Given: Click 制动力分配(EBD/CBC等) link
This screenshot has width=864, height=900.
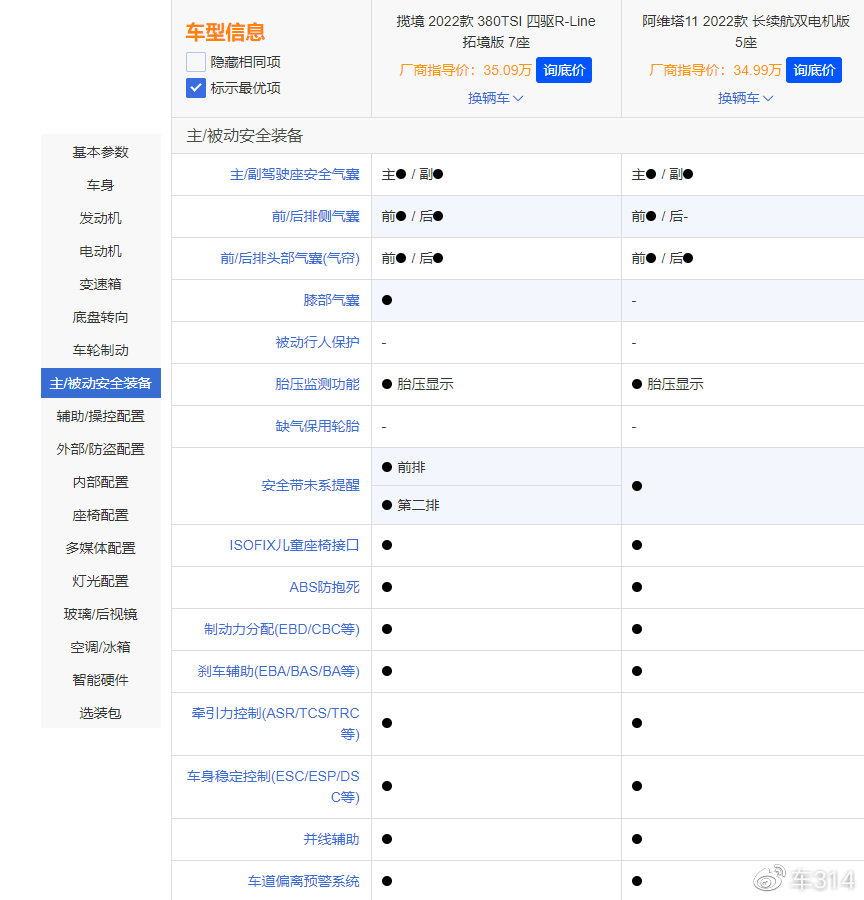Looking at the screenshot, I should click(282, 629).
